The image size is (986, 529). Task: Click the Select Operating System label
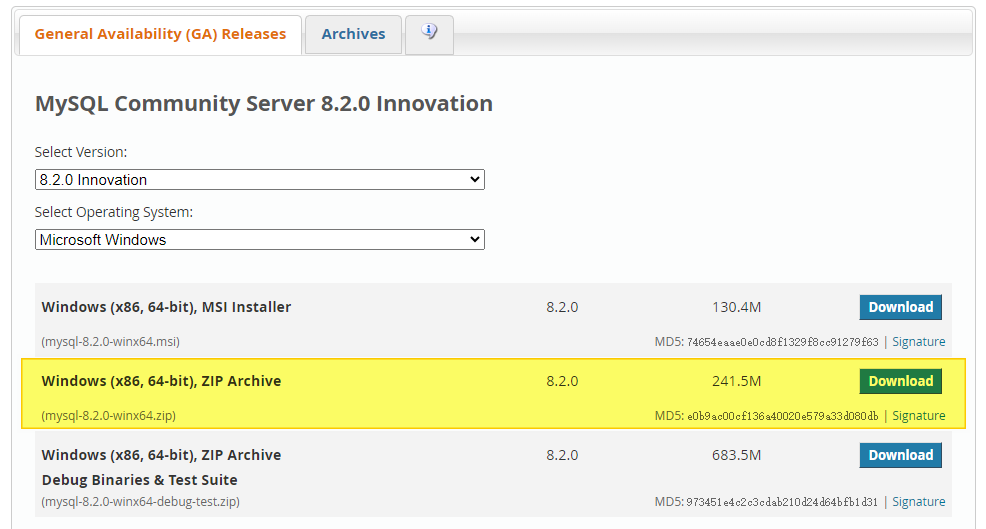point(114,213)
